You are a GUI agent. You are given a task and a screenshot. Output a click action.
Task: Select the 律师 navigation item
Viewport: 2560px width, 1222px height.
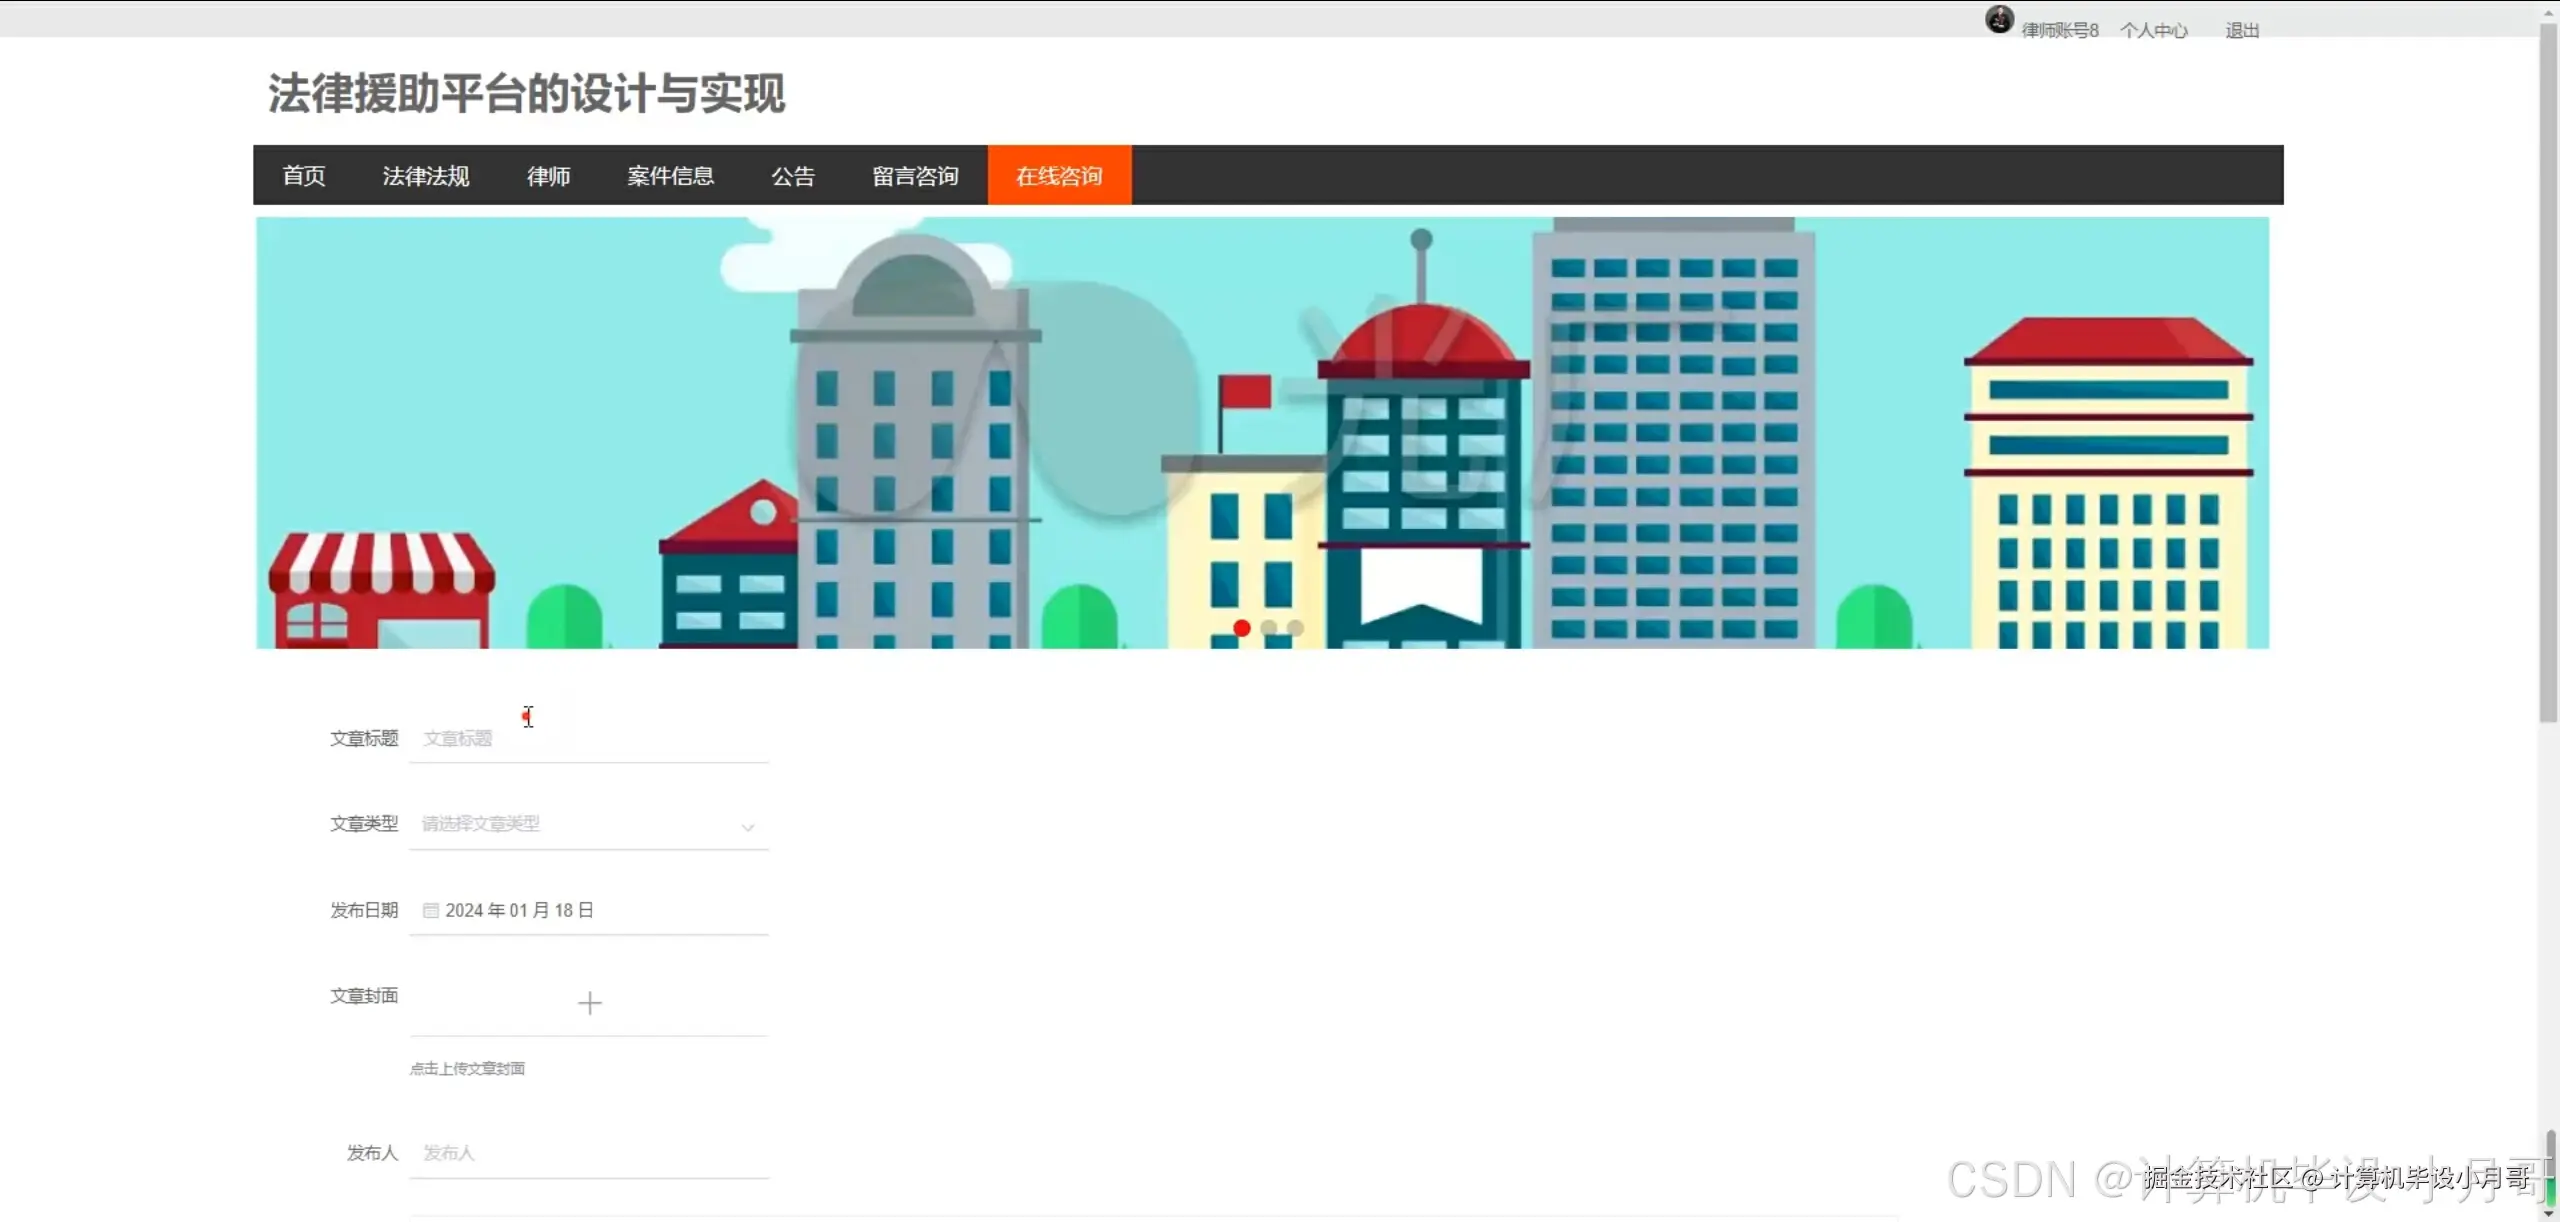[548, 175]
